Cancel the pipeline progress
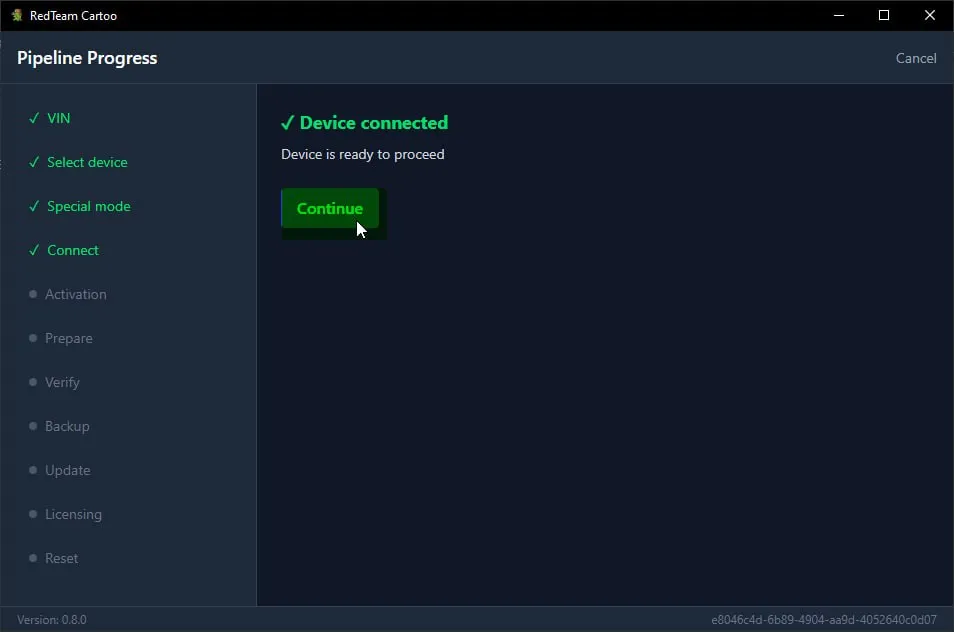Screen dimensions: 954x632 [x=916, y=58]
